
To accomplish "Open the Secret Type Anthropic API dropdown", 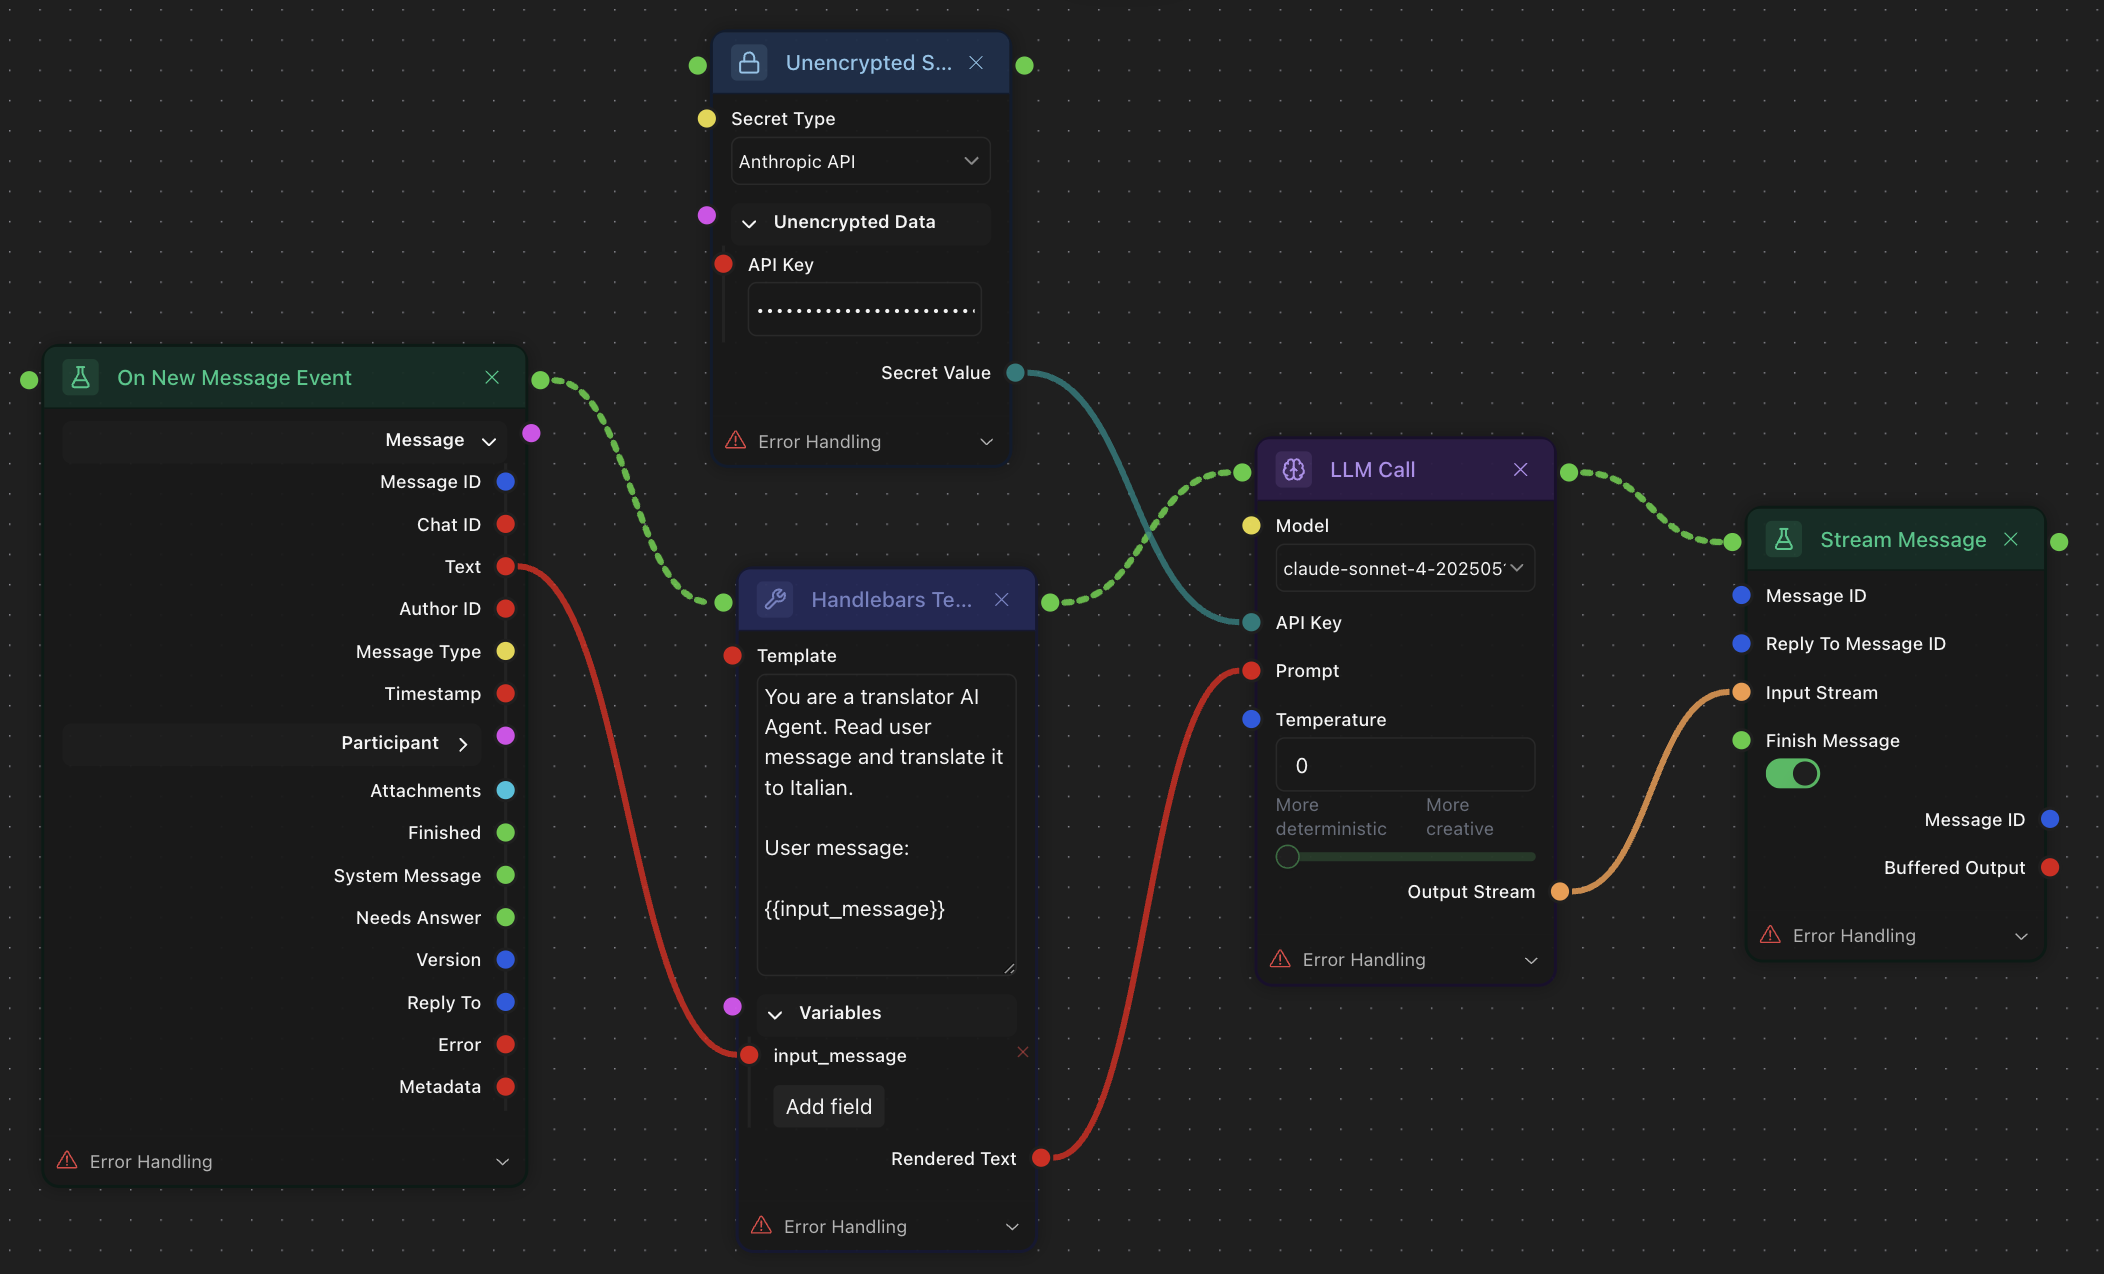I will [860, 161].
